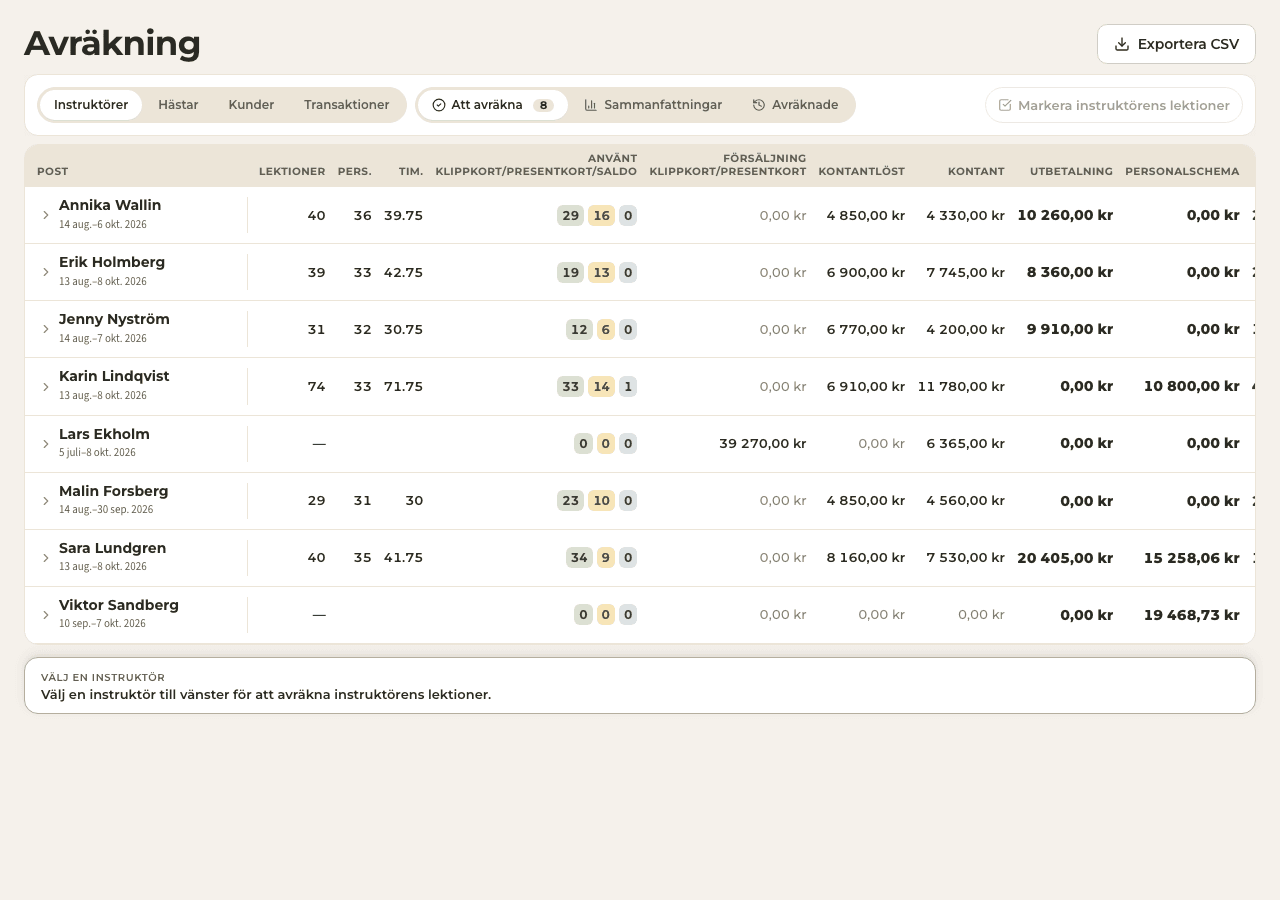Image resolution: width=1280 pixels, height=900 pixels.
Task: Click the download icon in Exportera CSV
Action: 1122,44
